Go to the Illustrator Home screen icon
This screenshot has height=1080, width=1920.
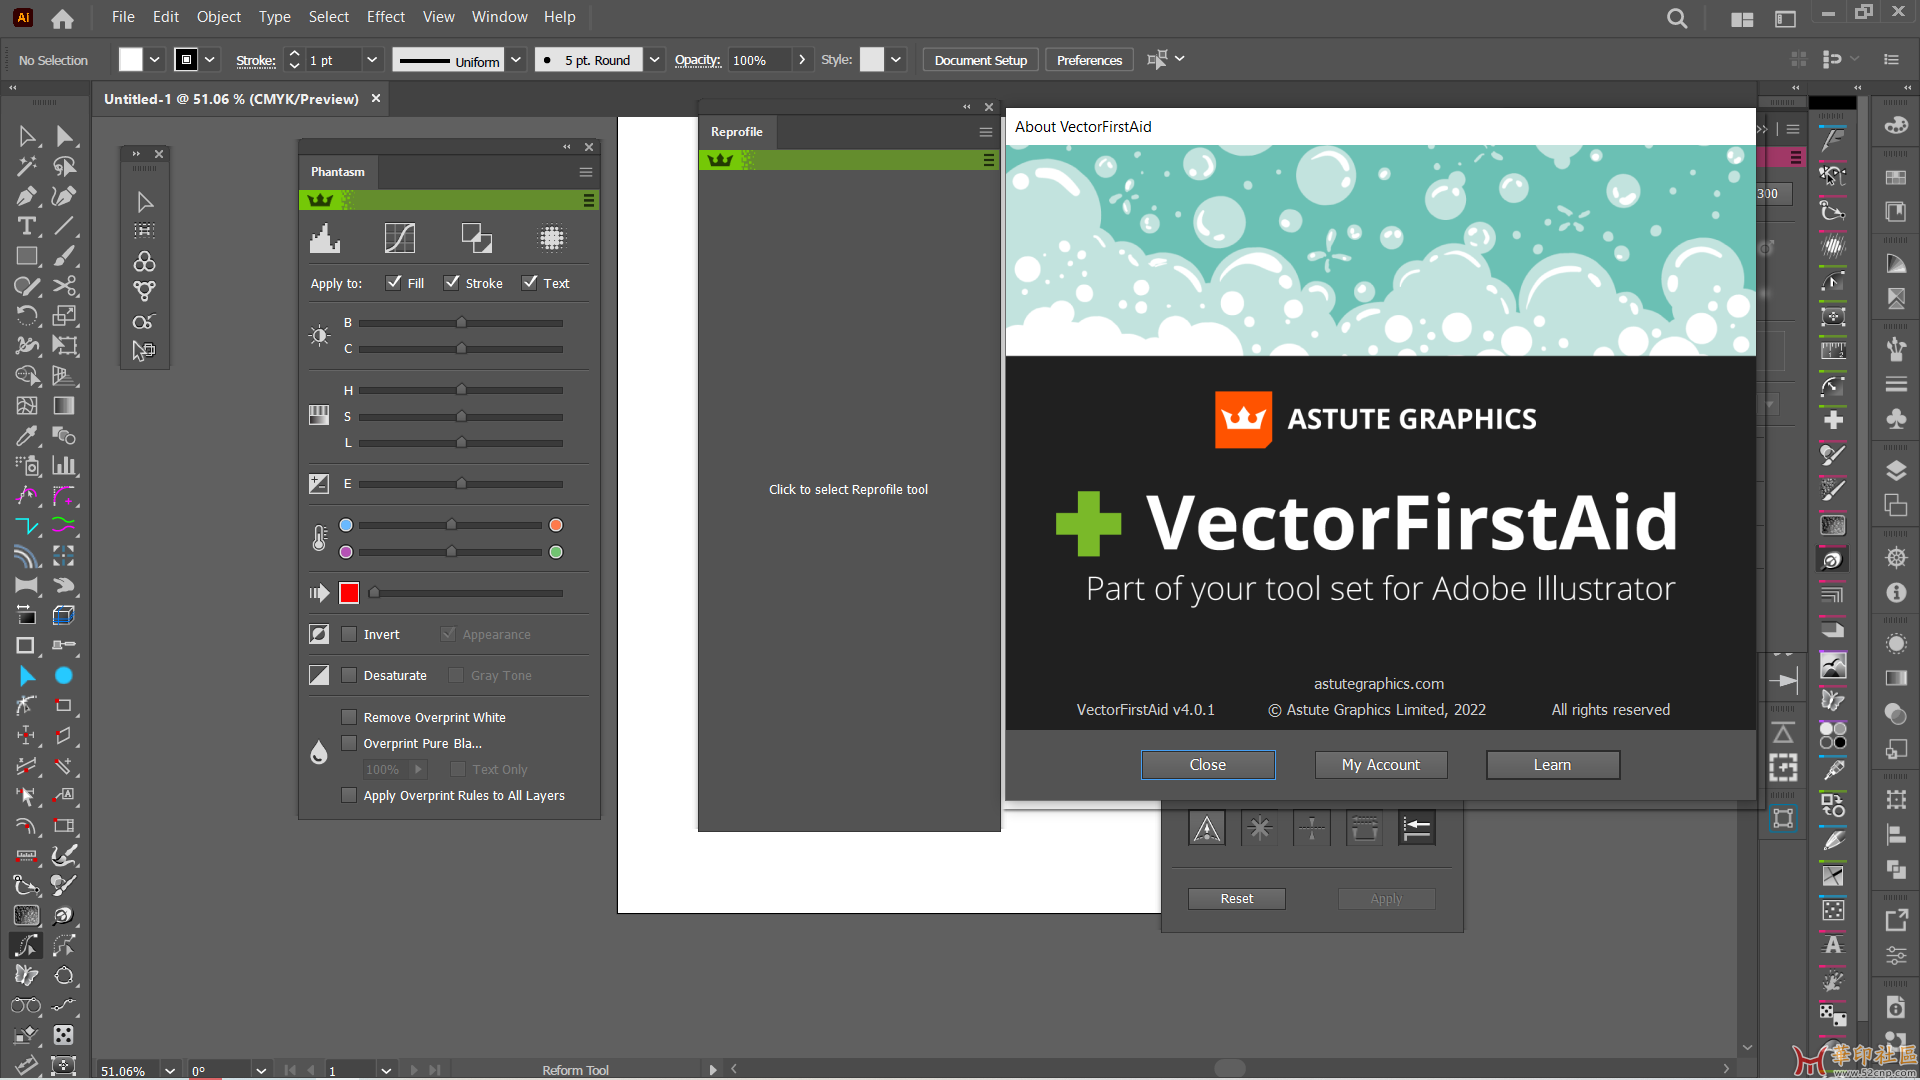[x=62, y=18]
